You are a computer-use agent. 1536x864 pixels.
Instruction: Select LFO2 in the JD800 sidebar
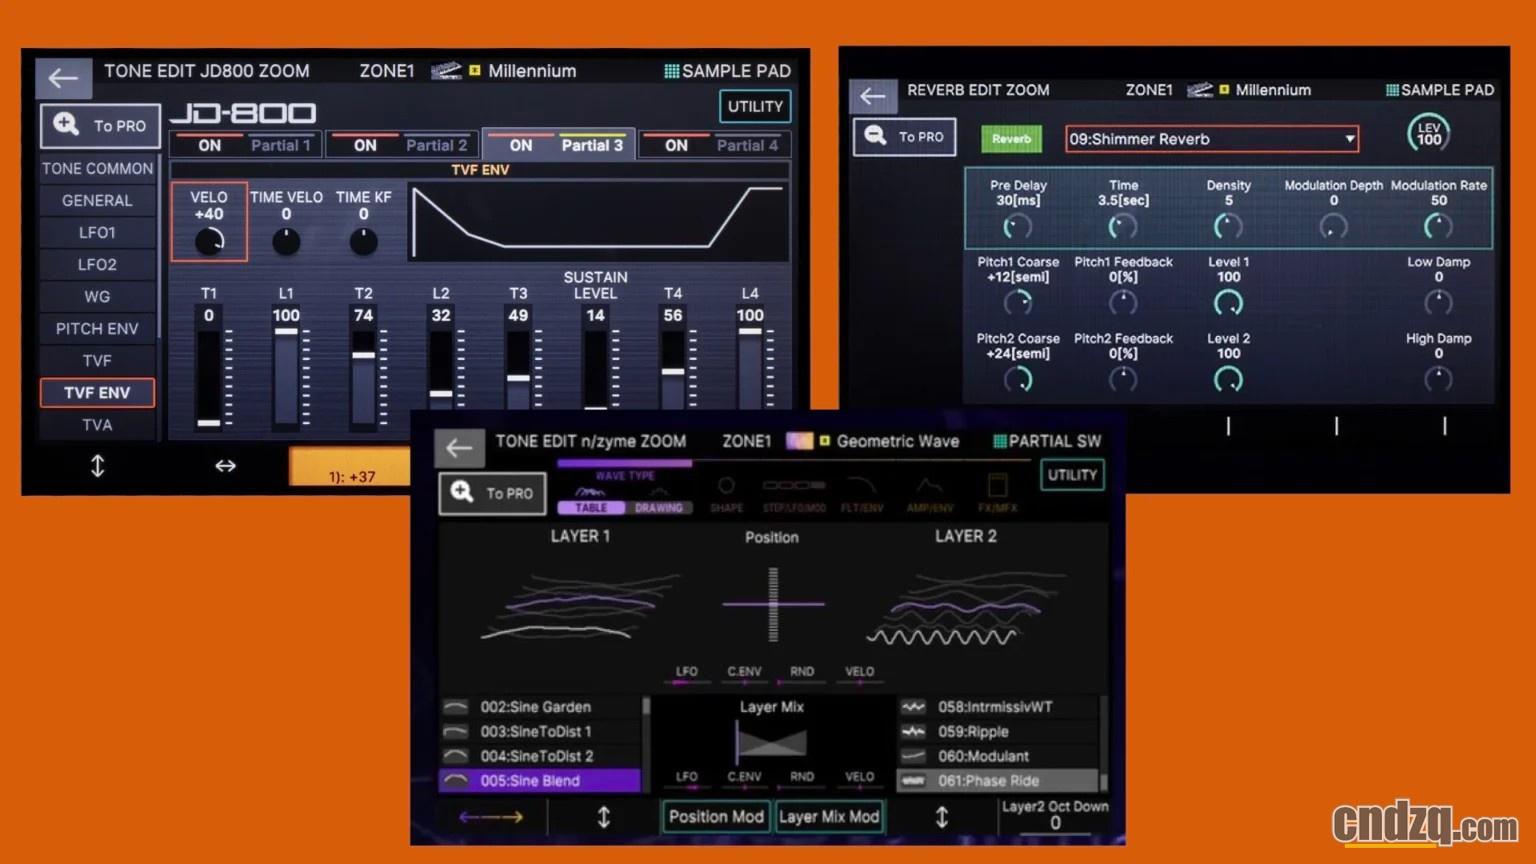97,265
